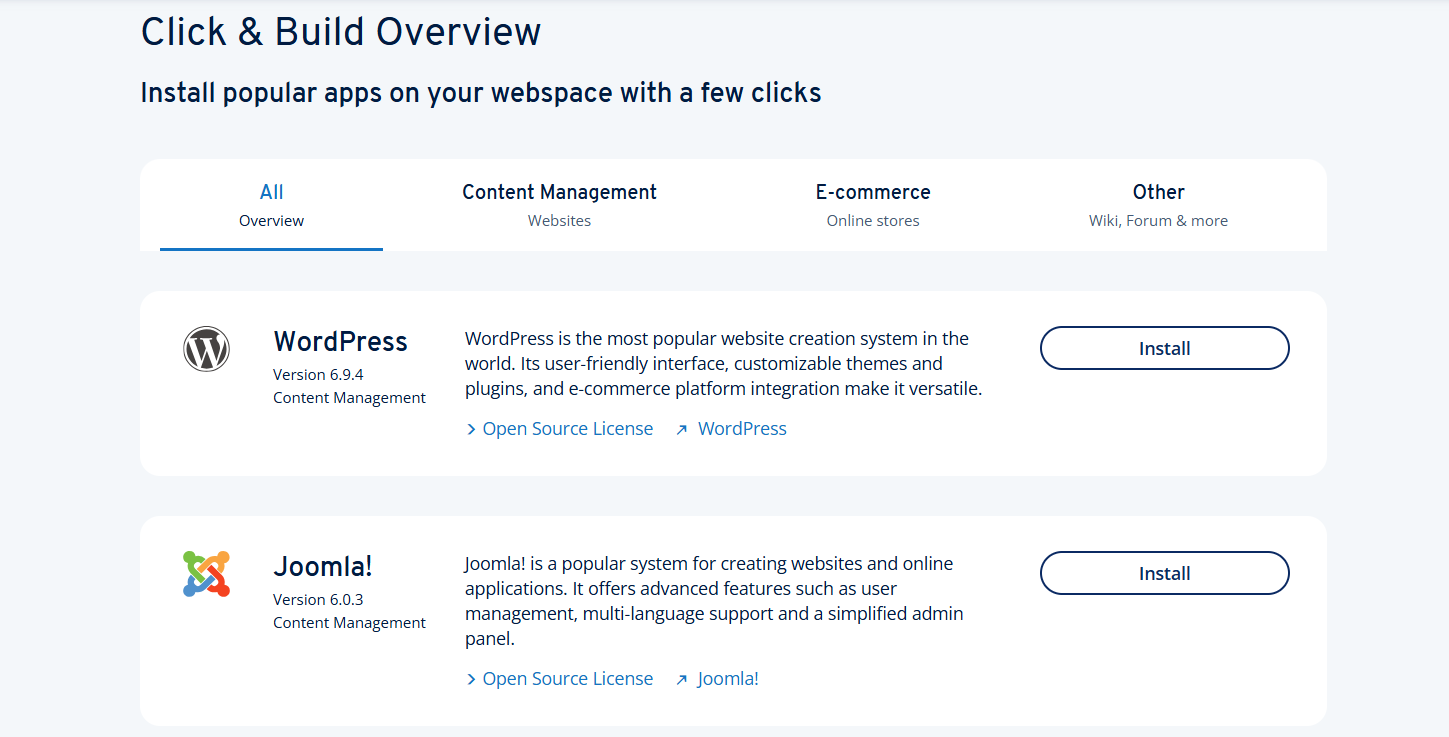1449x737 pixels.
Task: Click the external-link arrow beside Joomla! link
Action: point(682,679)
